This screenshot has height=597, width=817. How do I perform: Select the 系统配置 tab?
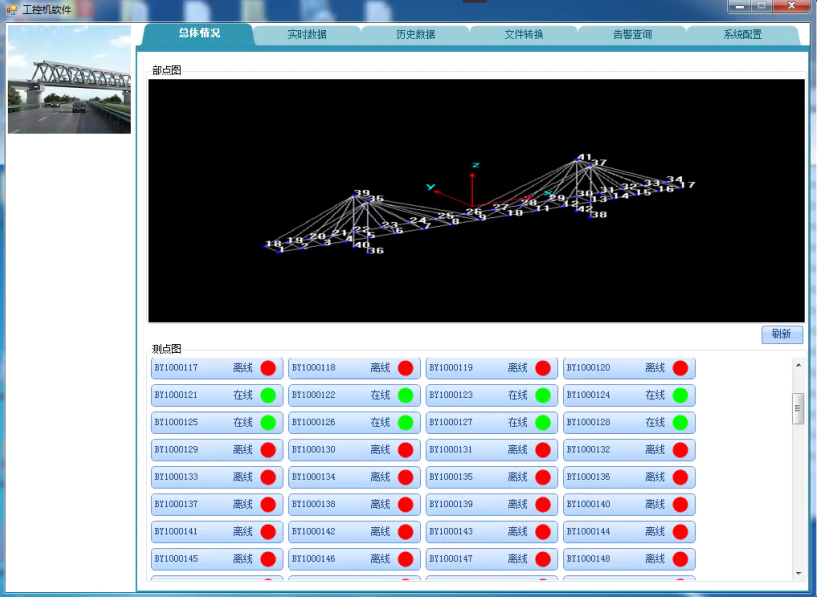tap(742, 35)
